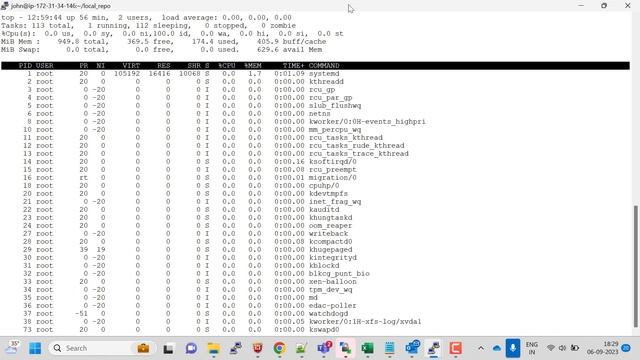Click the netns command text
Screen dimensions: 640x360
tap(320, 114)
